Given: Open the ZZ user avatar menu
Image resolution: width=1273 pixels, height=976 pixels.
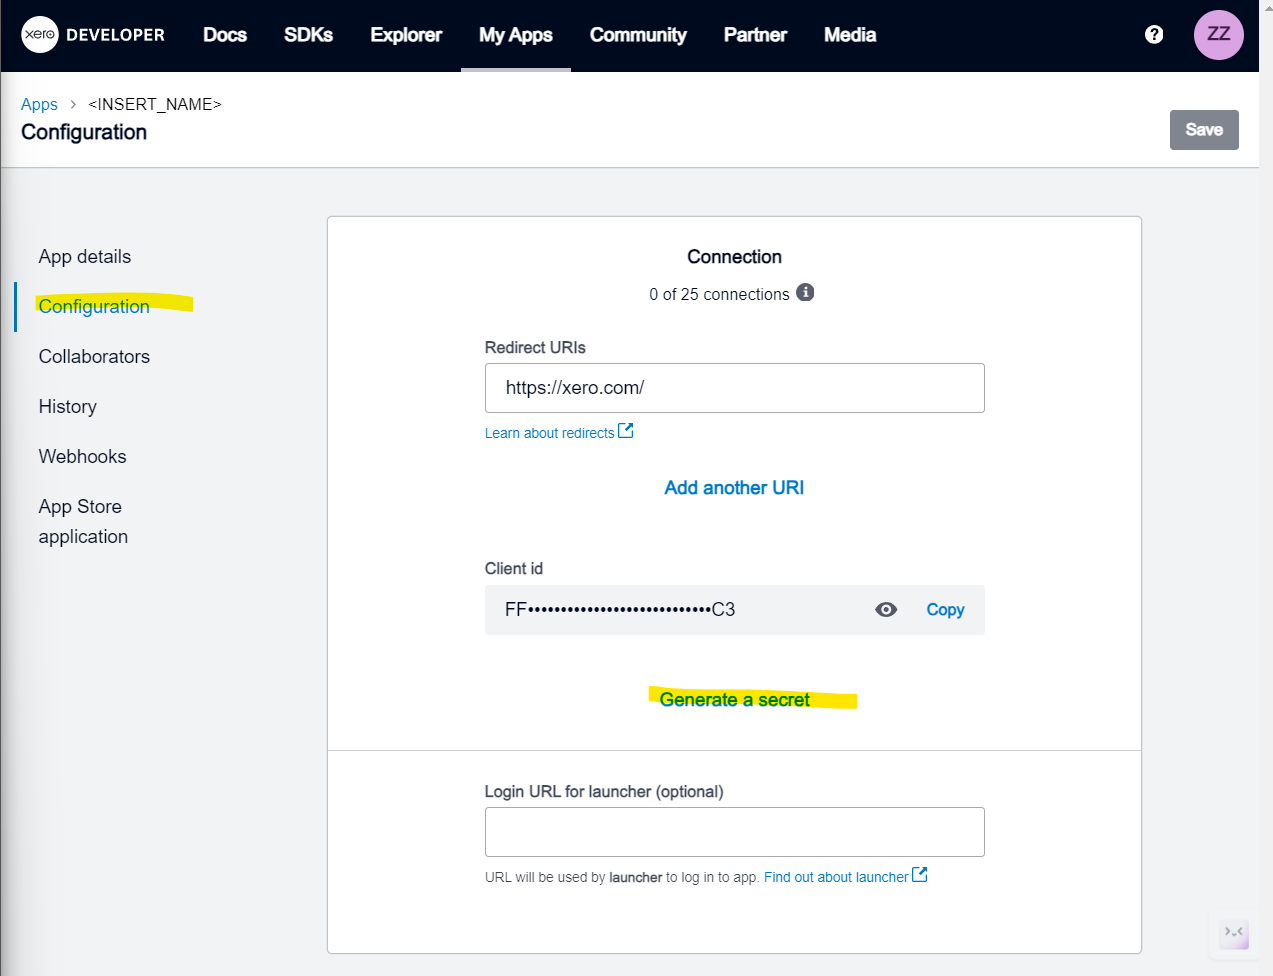Looking at the screenshot, I should pos(1218,35).
